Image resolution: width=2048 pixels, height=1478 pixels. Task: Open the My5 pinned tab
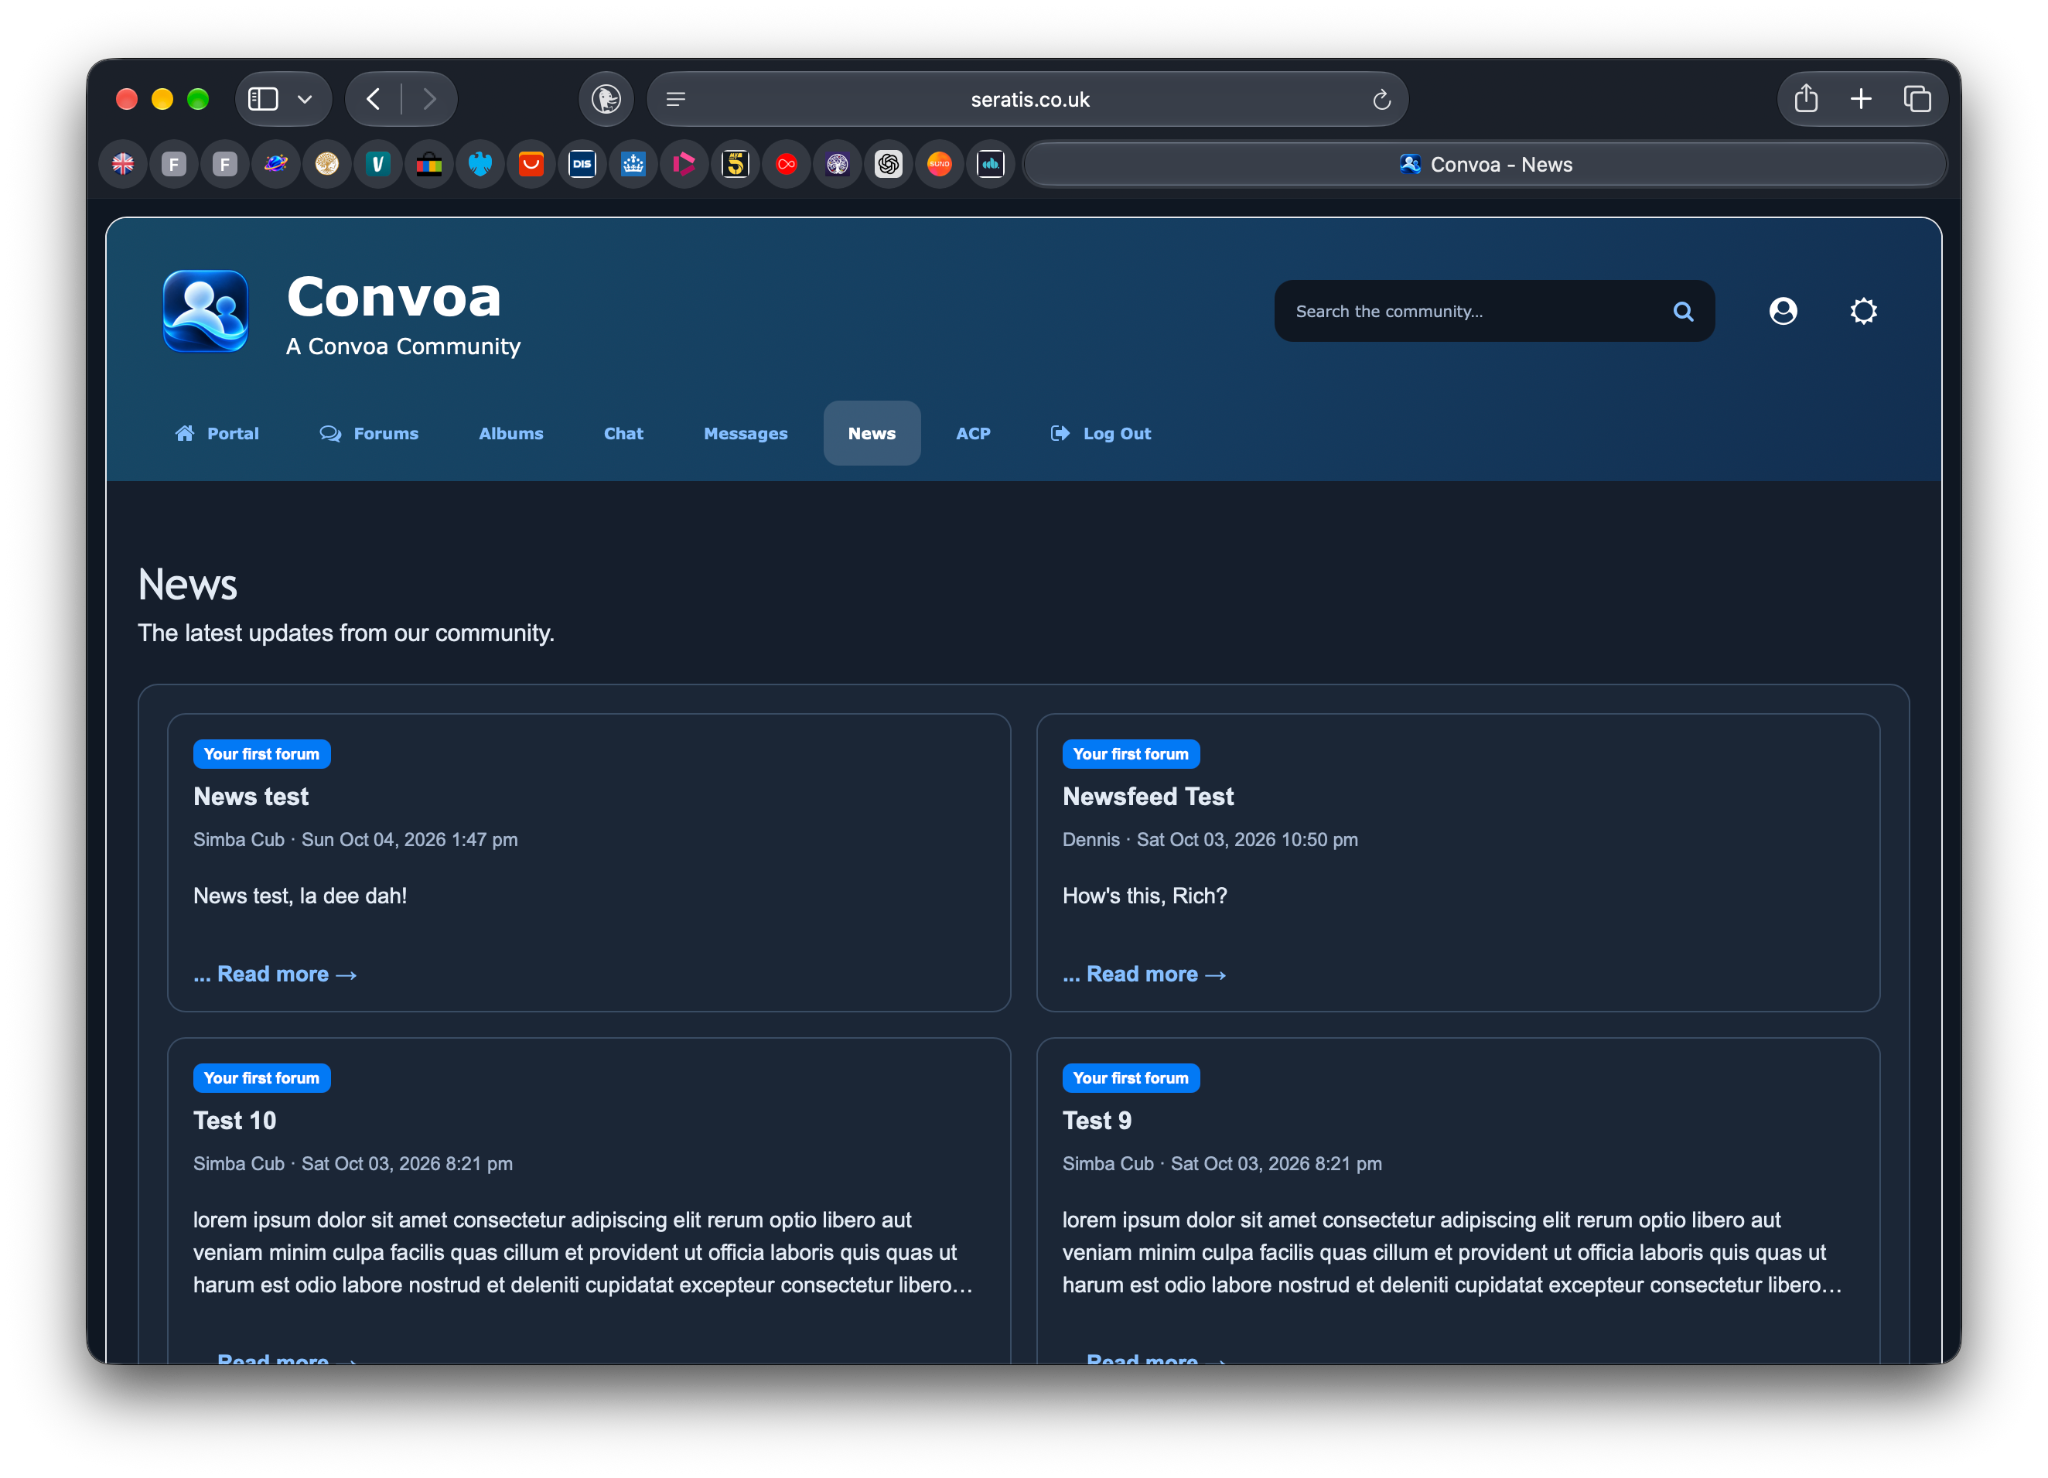point(735,164)
